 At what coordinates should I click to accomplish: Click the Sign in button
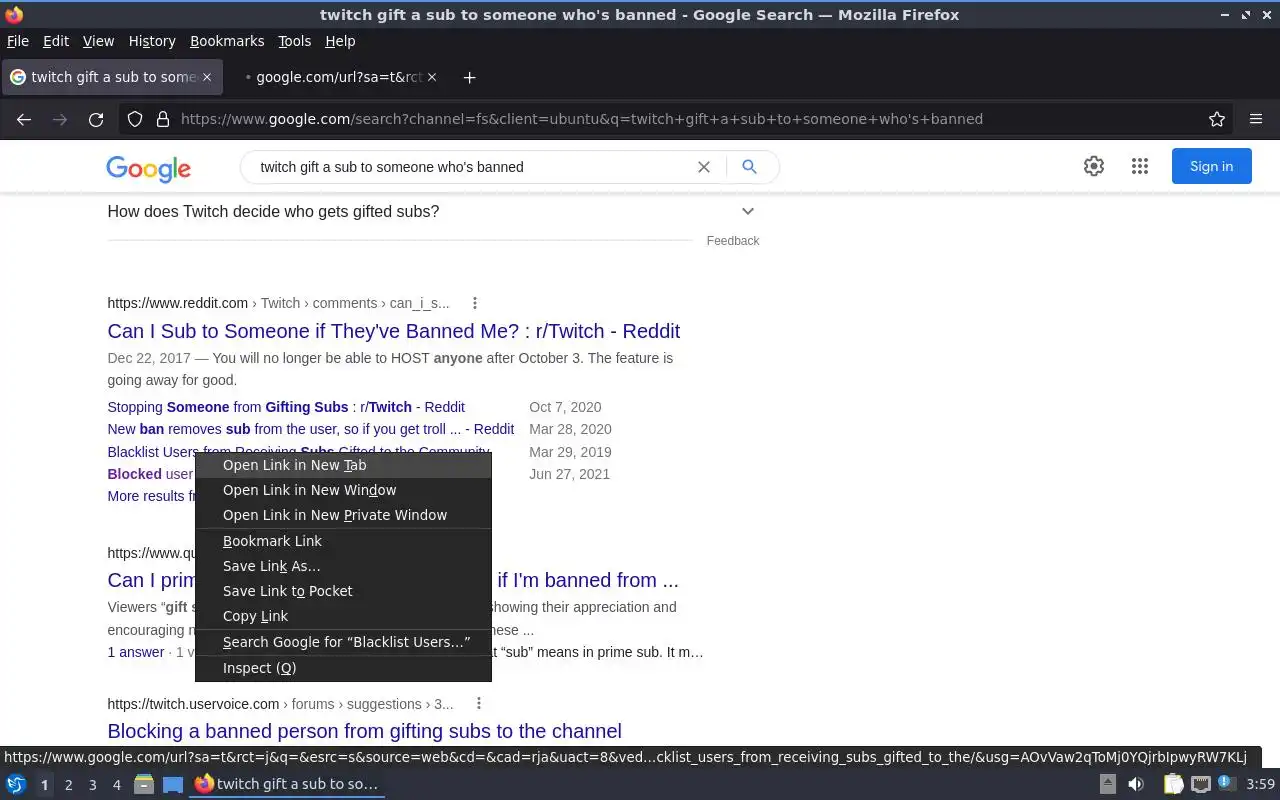point(1211,167)
